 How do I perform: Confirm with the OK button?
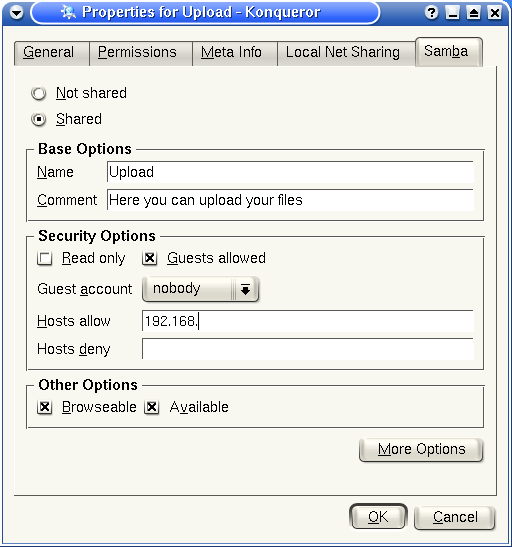[x=378, y=517]
